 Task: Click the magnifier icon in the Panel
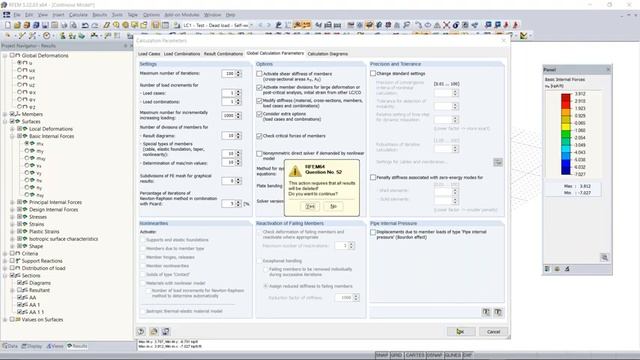604,257
